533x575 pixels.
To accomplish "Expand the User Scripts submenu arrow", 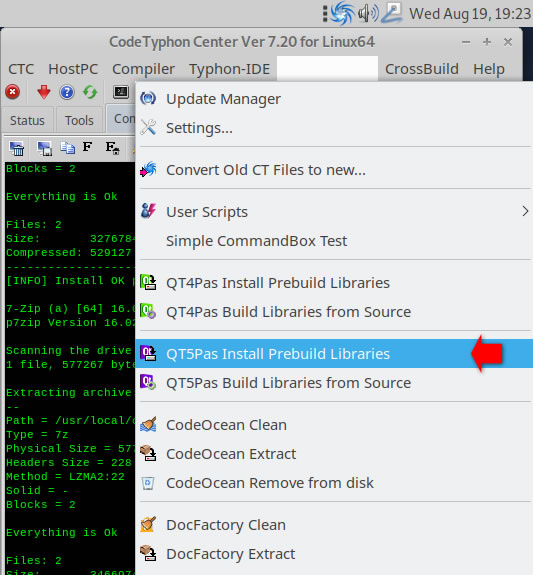I will tap(525, 211).
